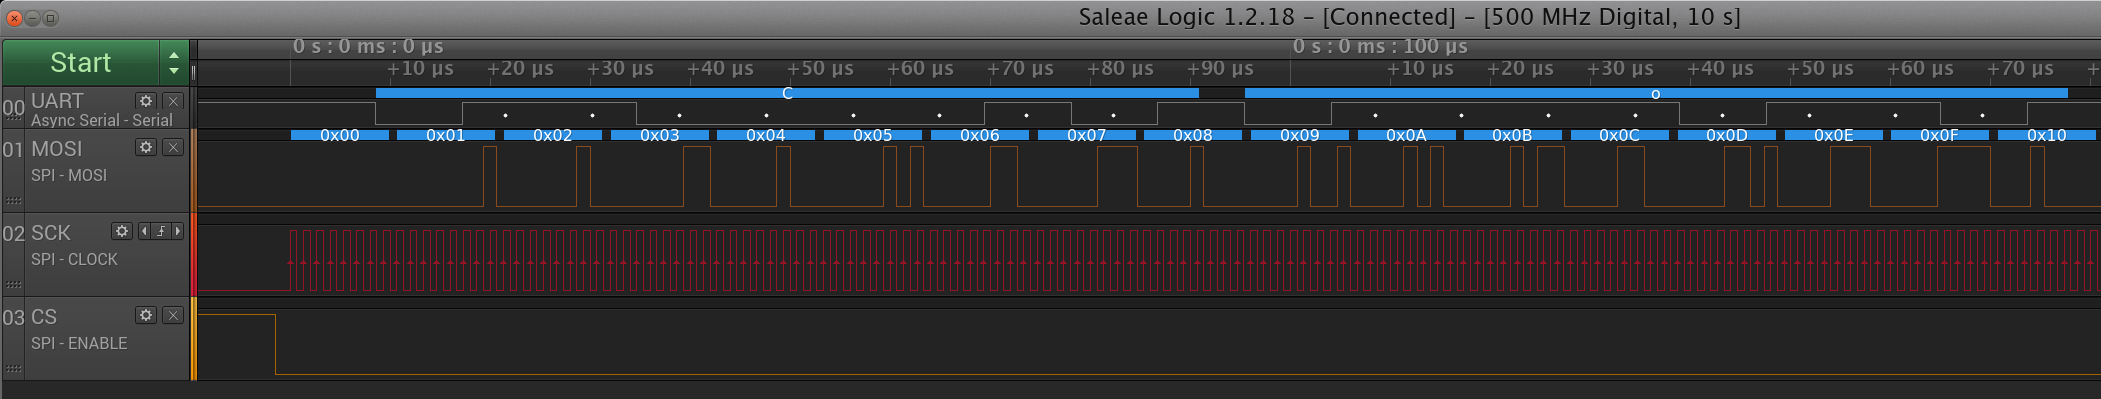Start the logic capture
Viewport: 2101px width, 399px height.
click(81, 63)
